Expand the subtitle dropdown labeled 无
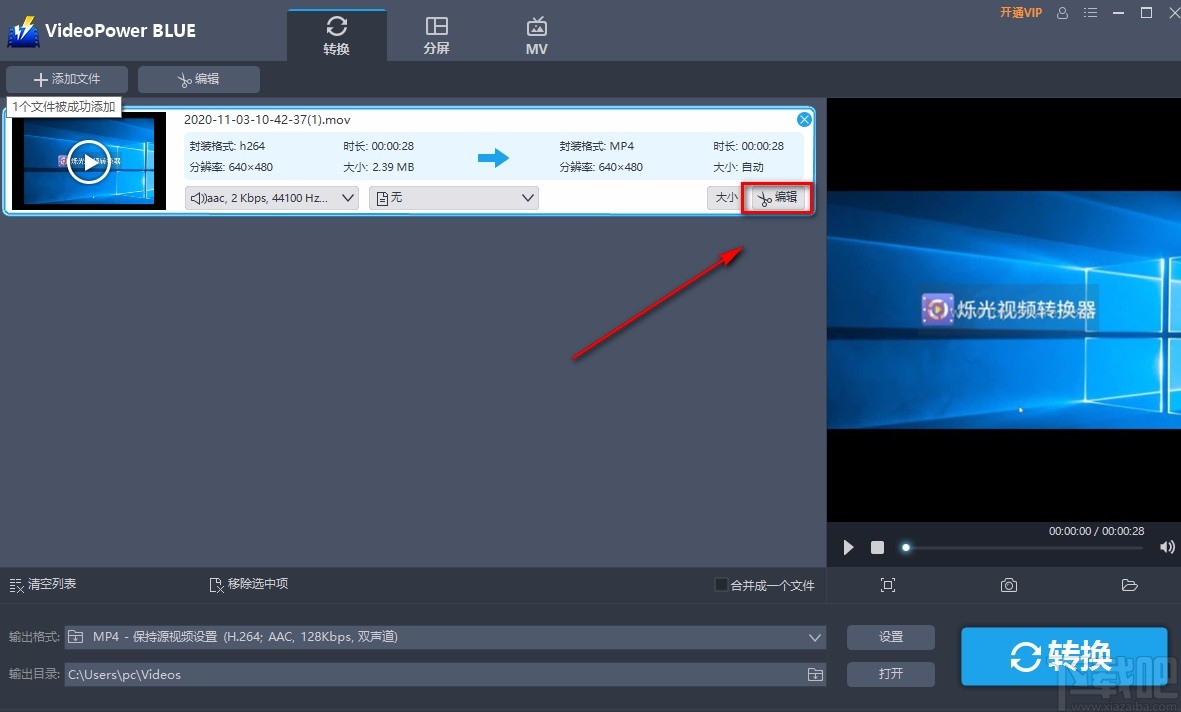The image size is (1181, 712). (x=453, y=197)
